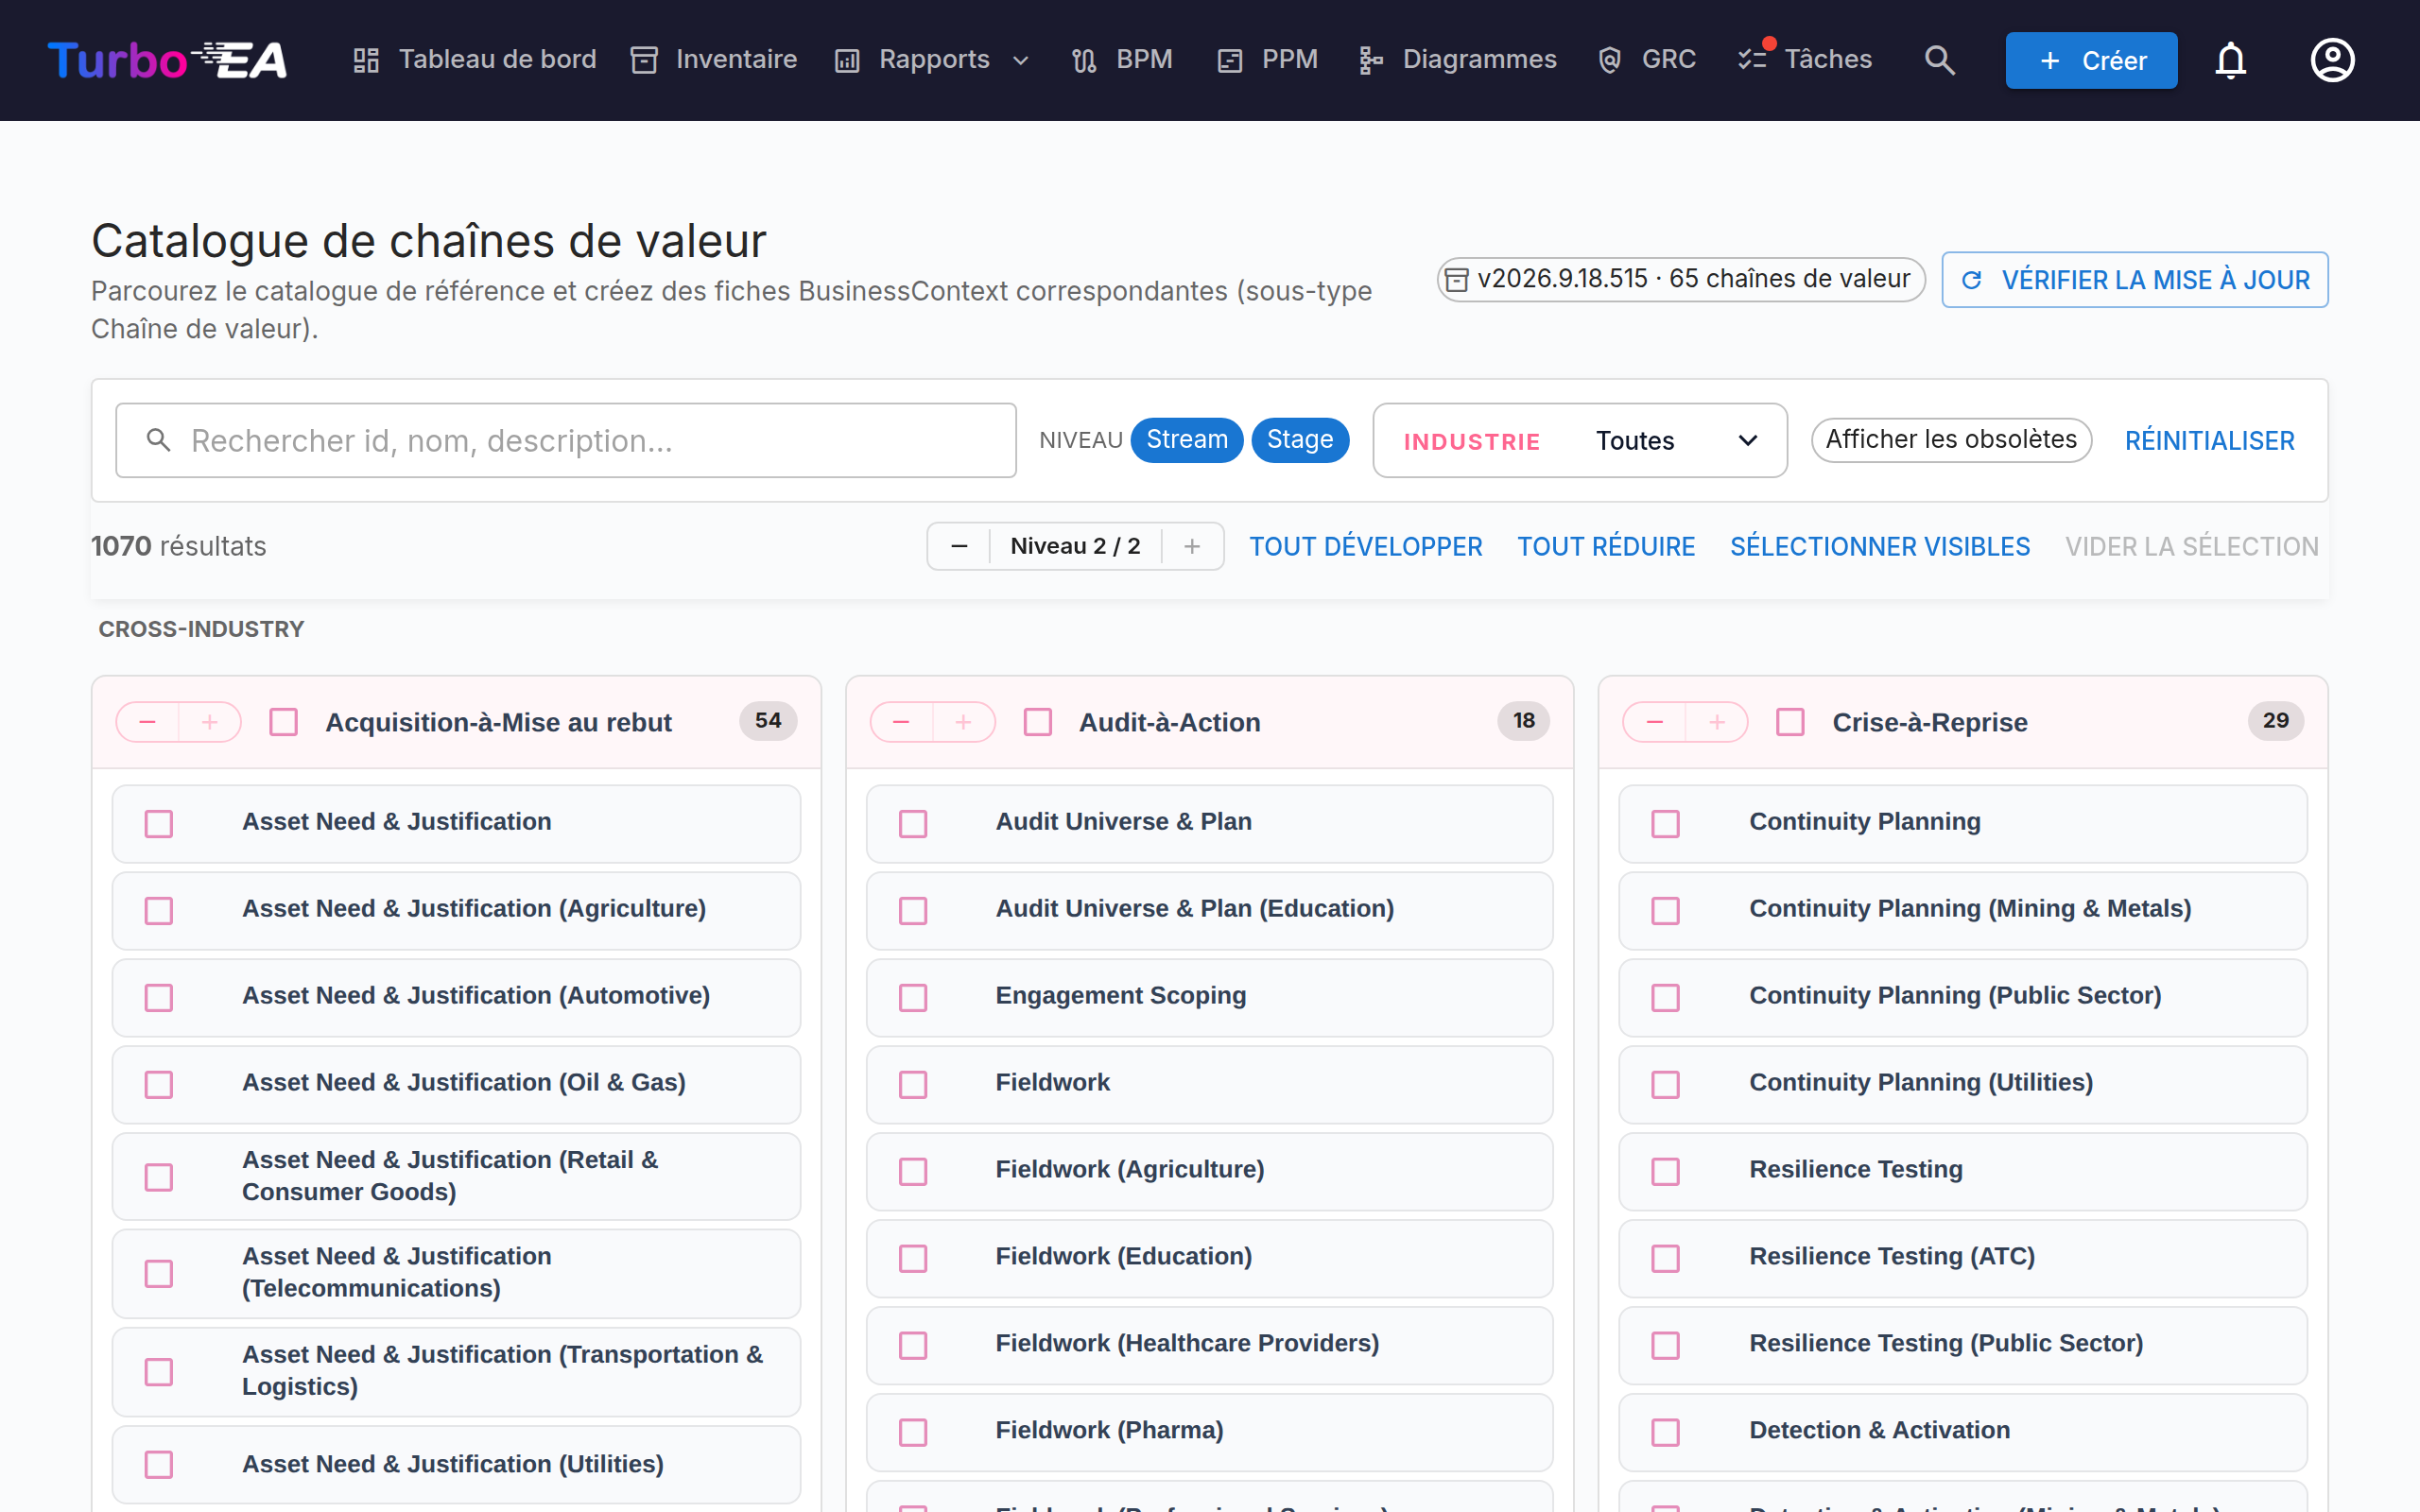The width and height of the screenshot is (2420, 1512).
Task: Check the Engagement Scoping checkbox
Action: [x=913, y=997]
